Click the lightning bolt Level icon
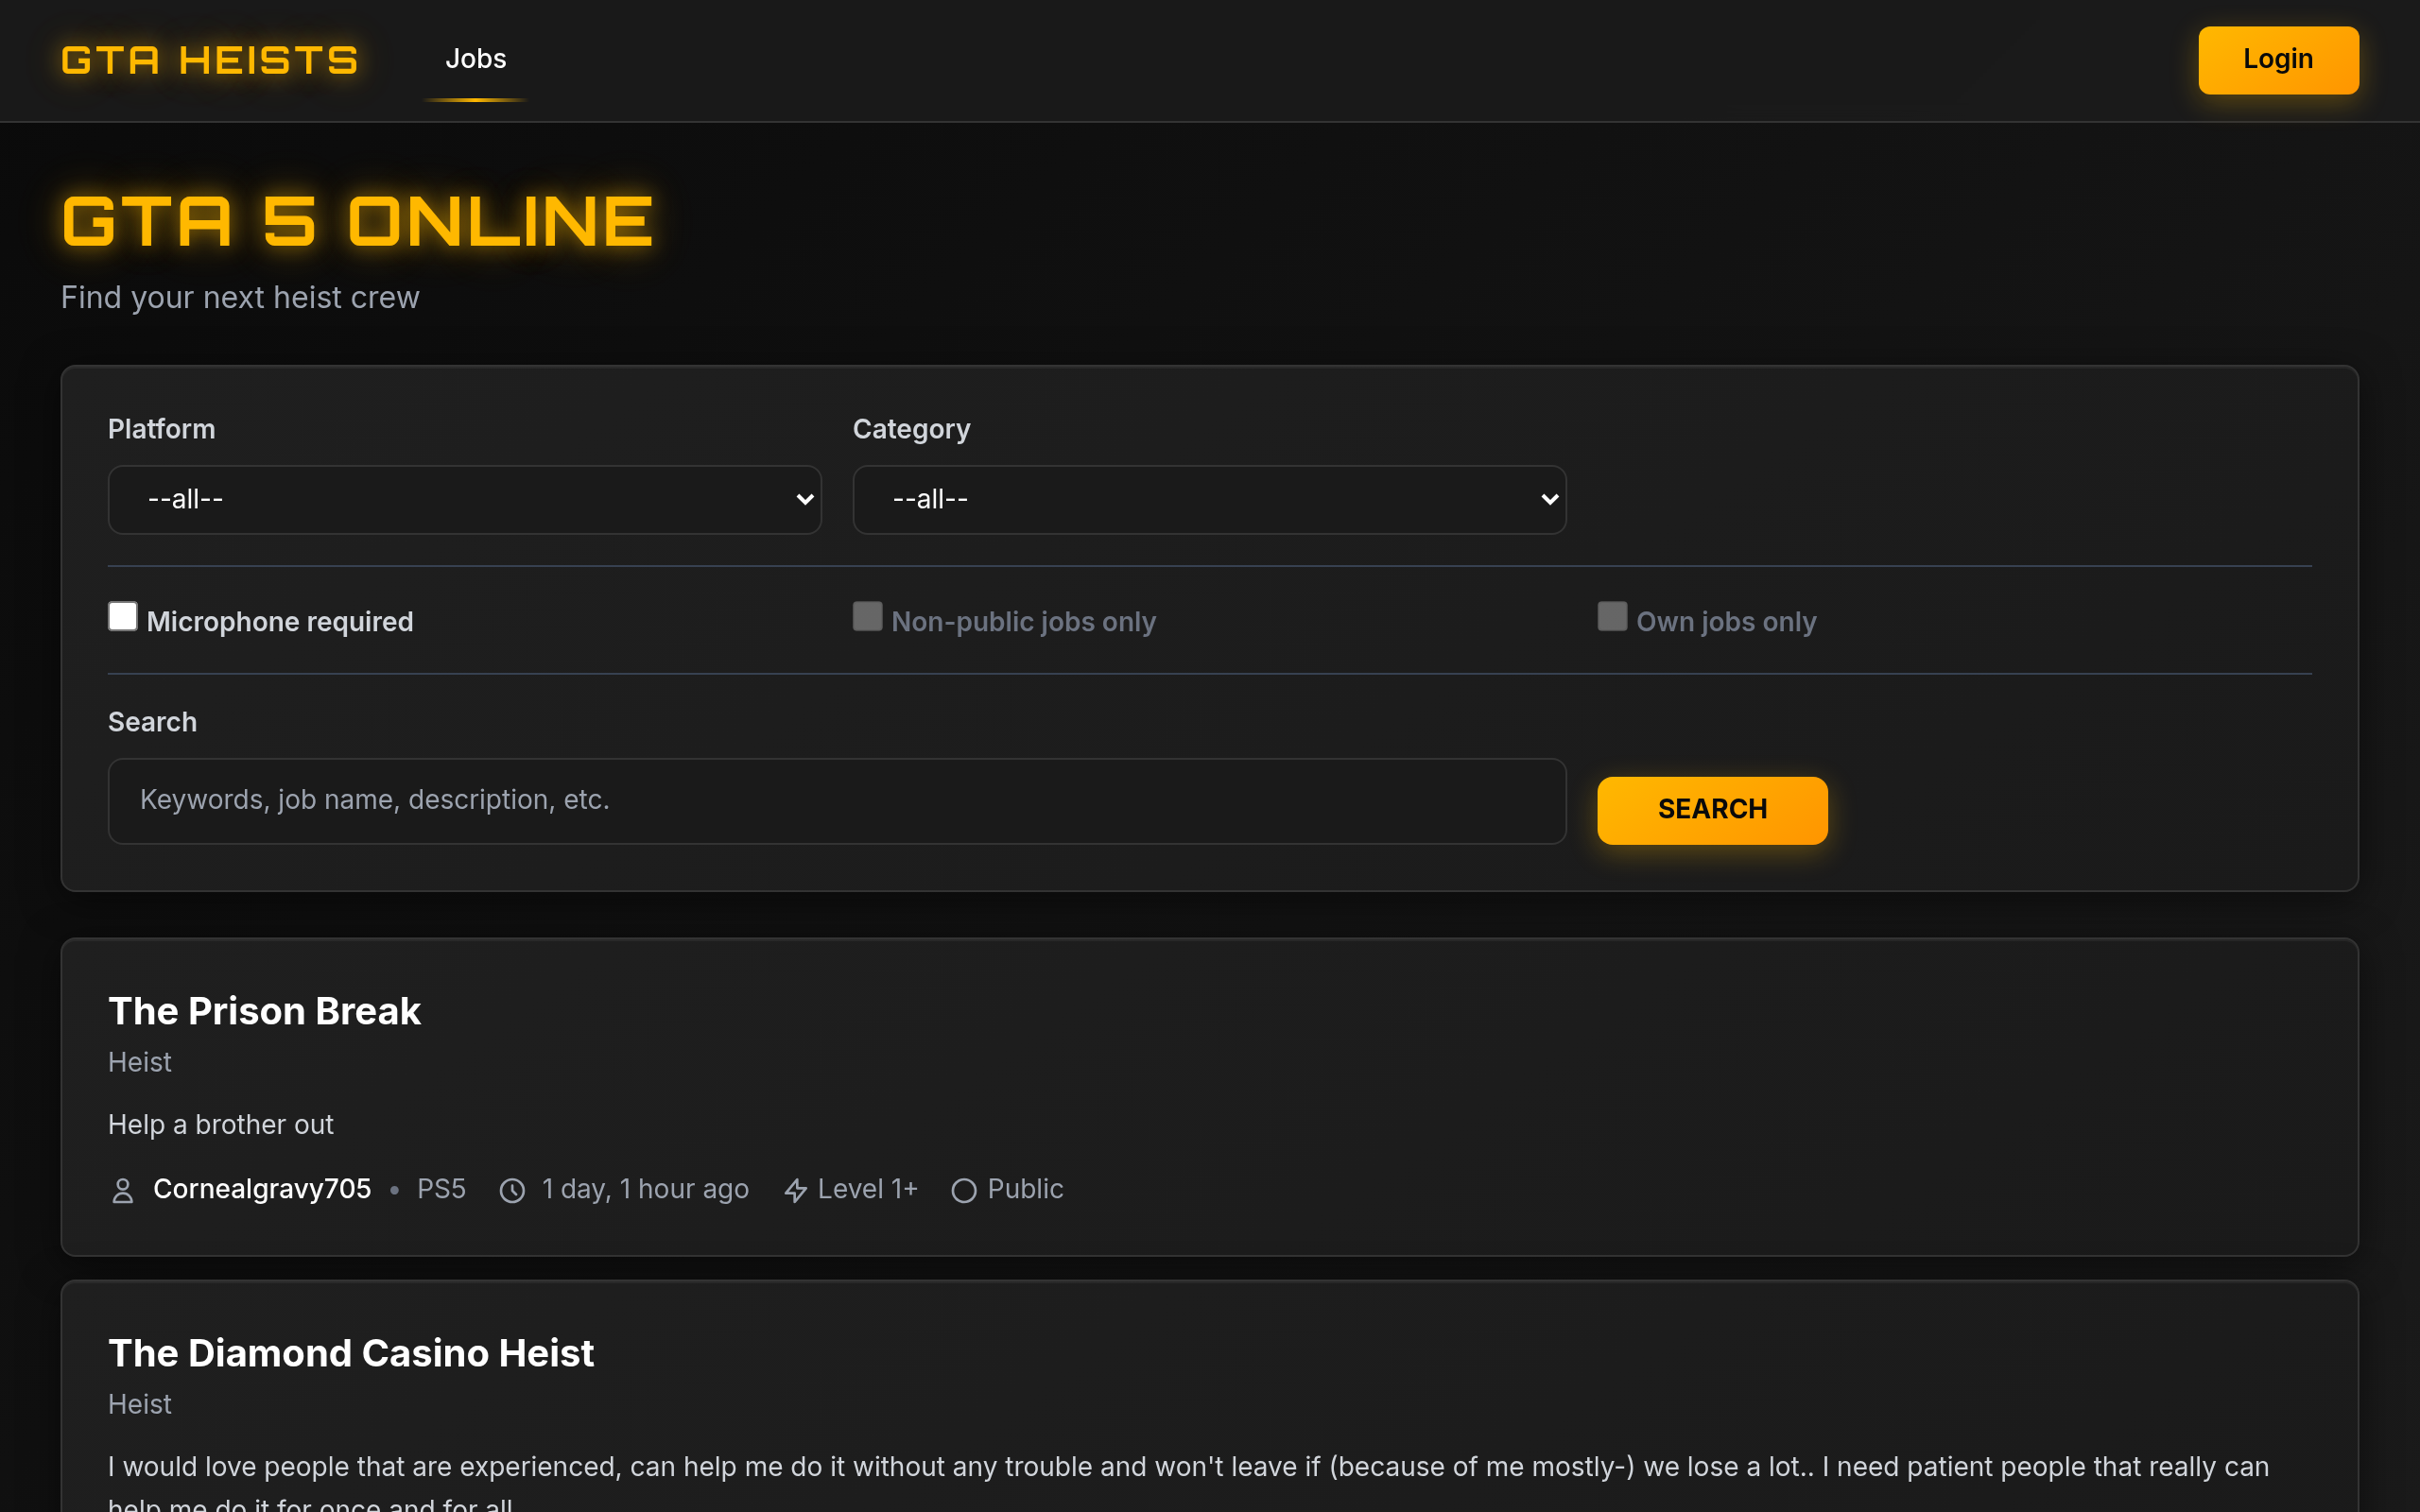2420x1512 pixels. [795, 1190]
